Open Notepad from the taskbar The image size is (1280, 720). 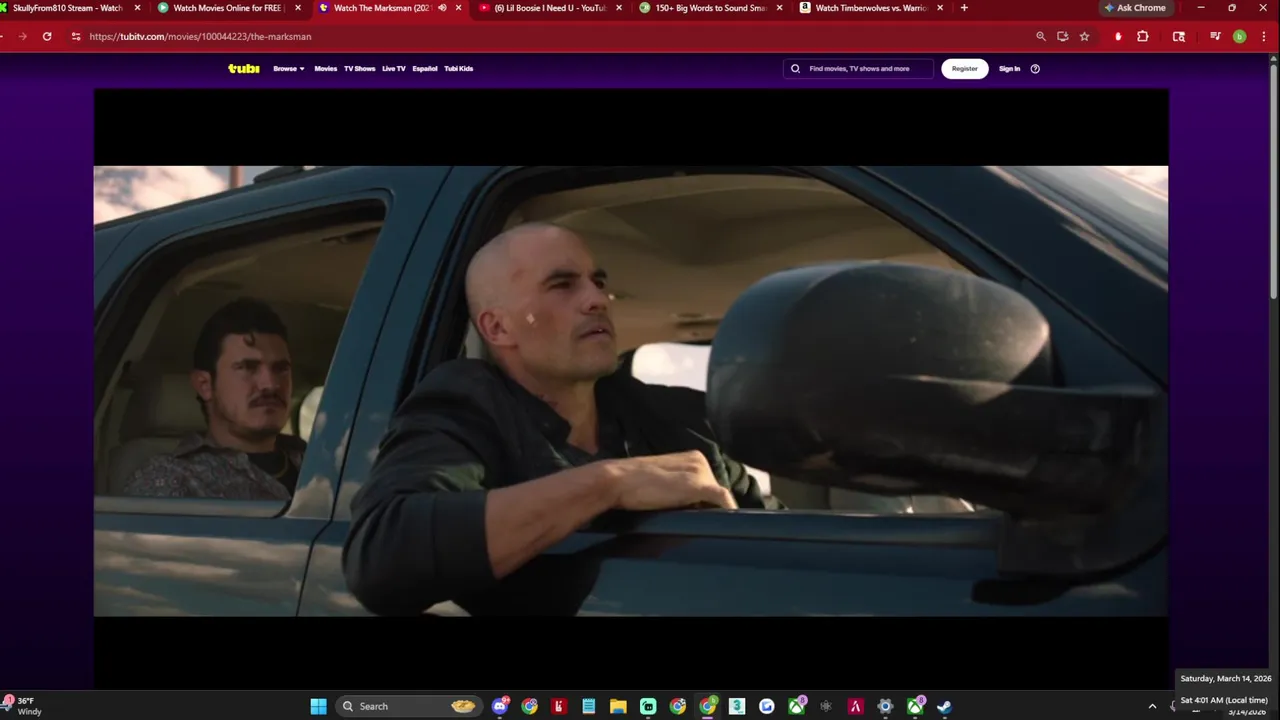click(589, 706)
